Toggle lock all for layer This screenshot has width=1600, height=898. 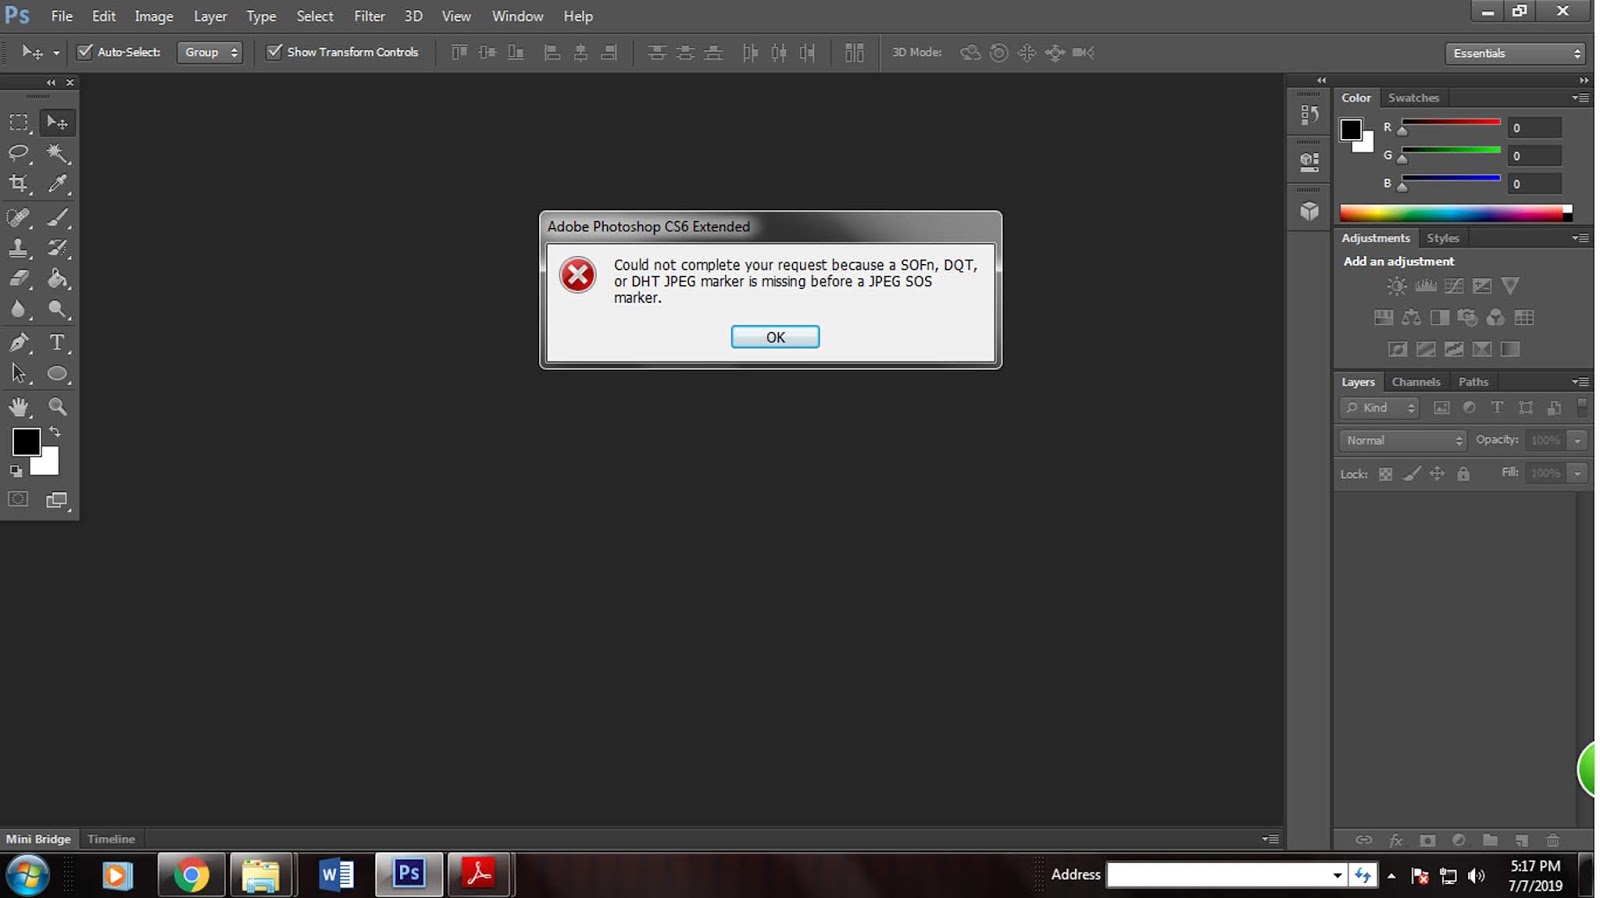1463,474
